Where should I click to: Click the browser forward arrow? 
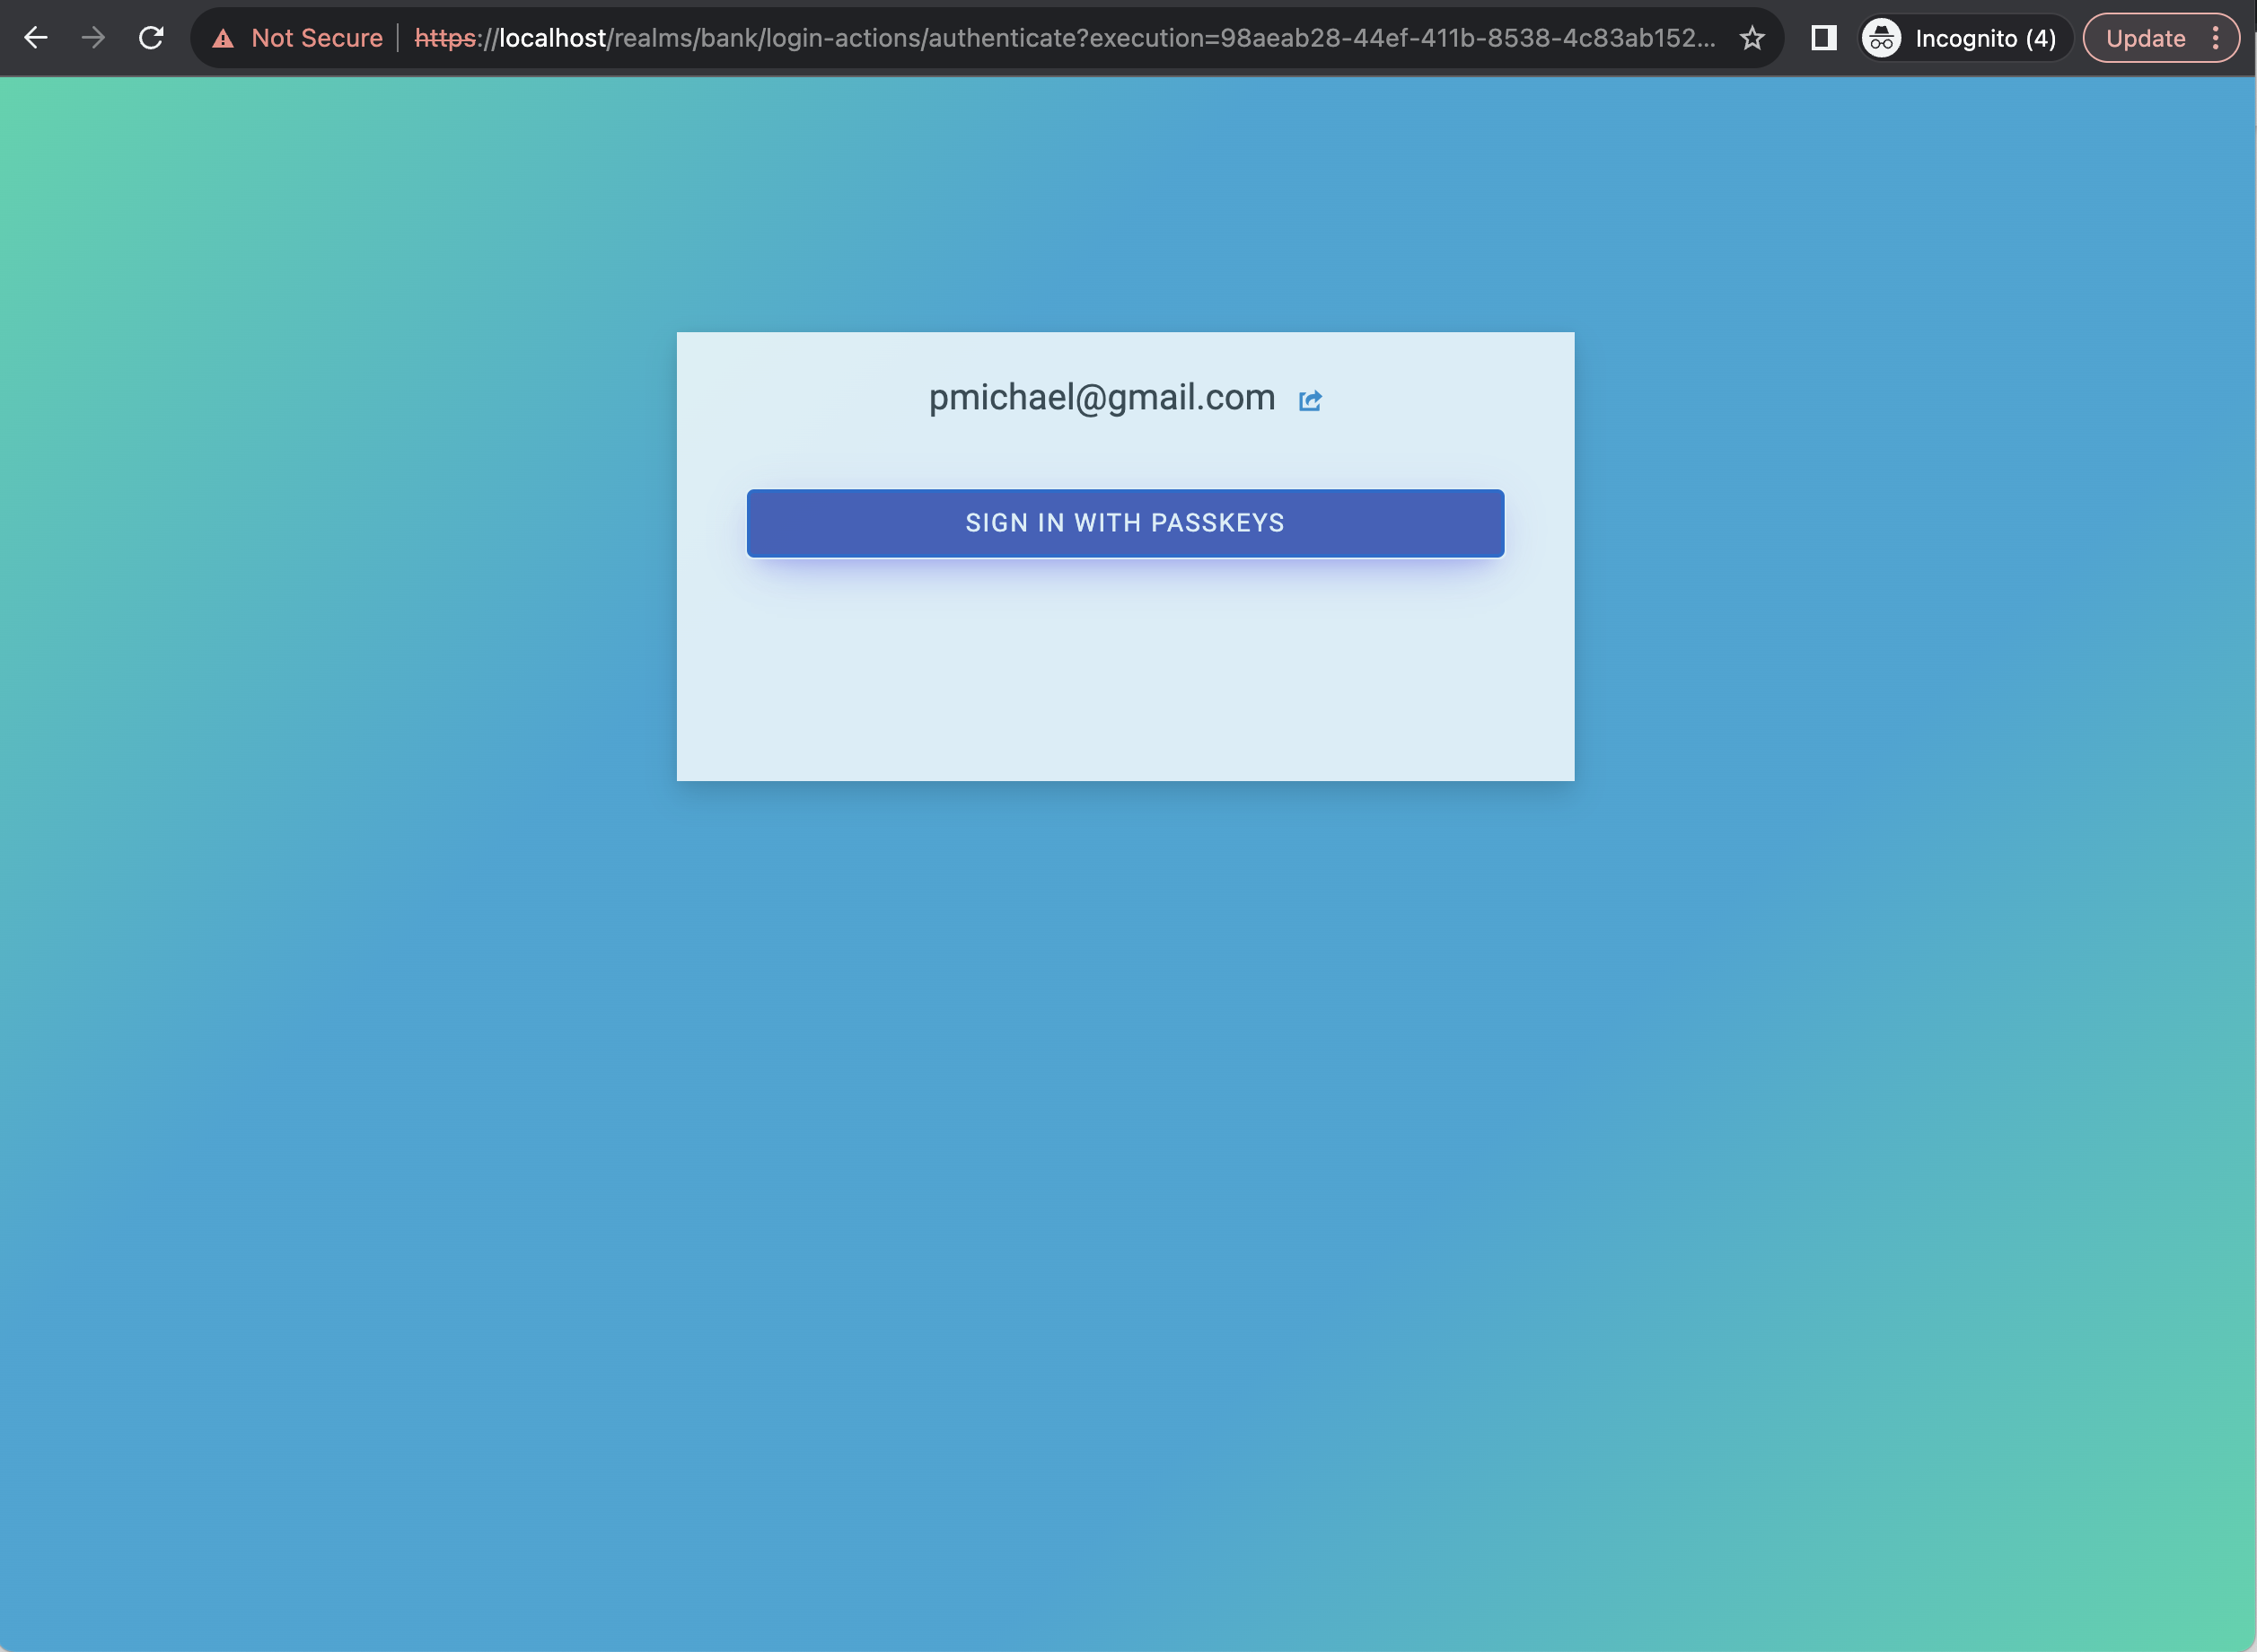point(93,38)
